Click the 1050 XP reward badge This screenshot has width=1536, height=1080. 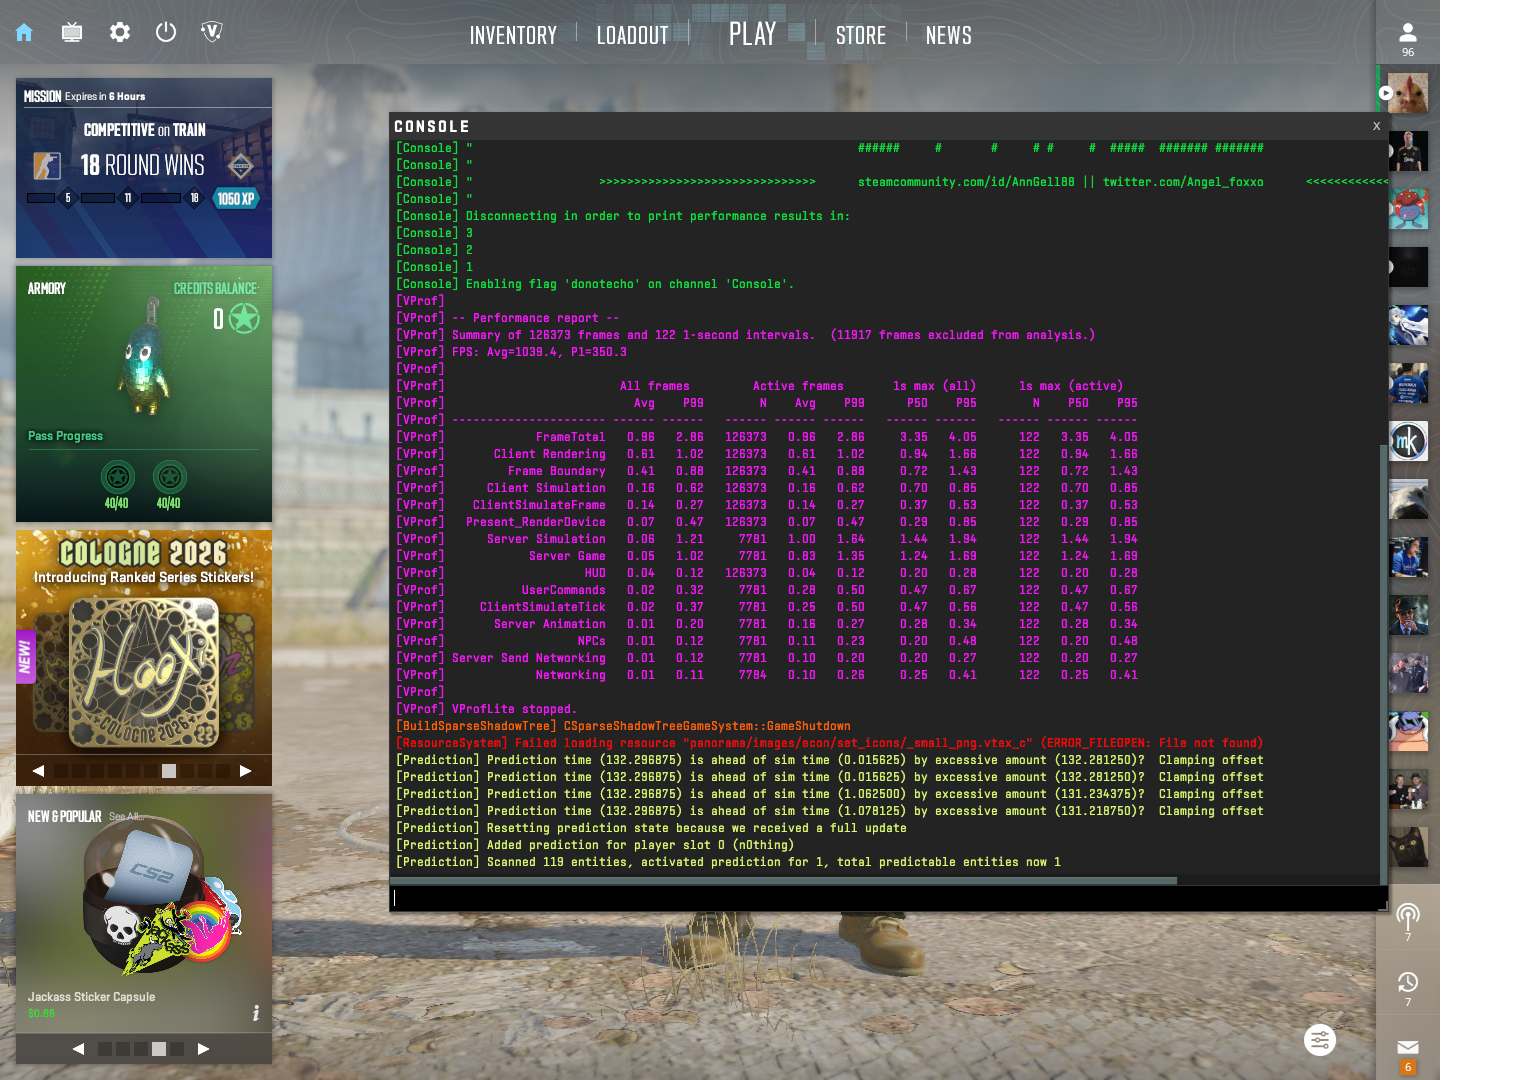236,198
